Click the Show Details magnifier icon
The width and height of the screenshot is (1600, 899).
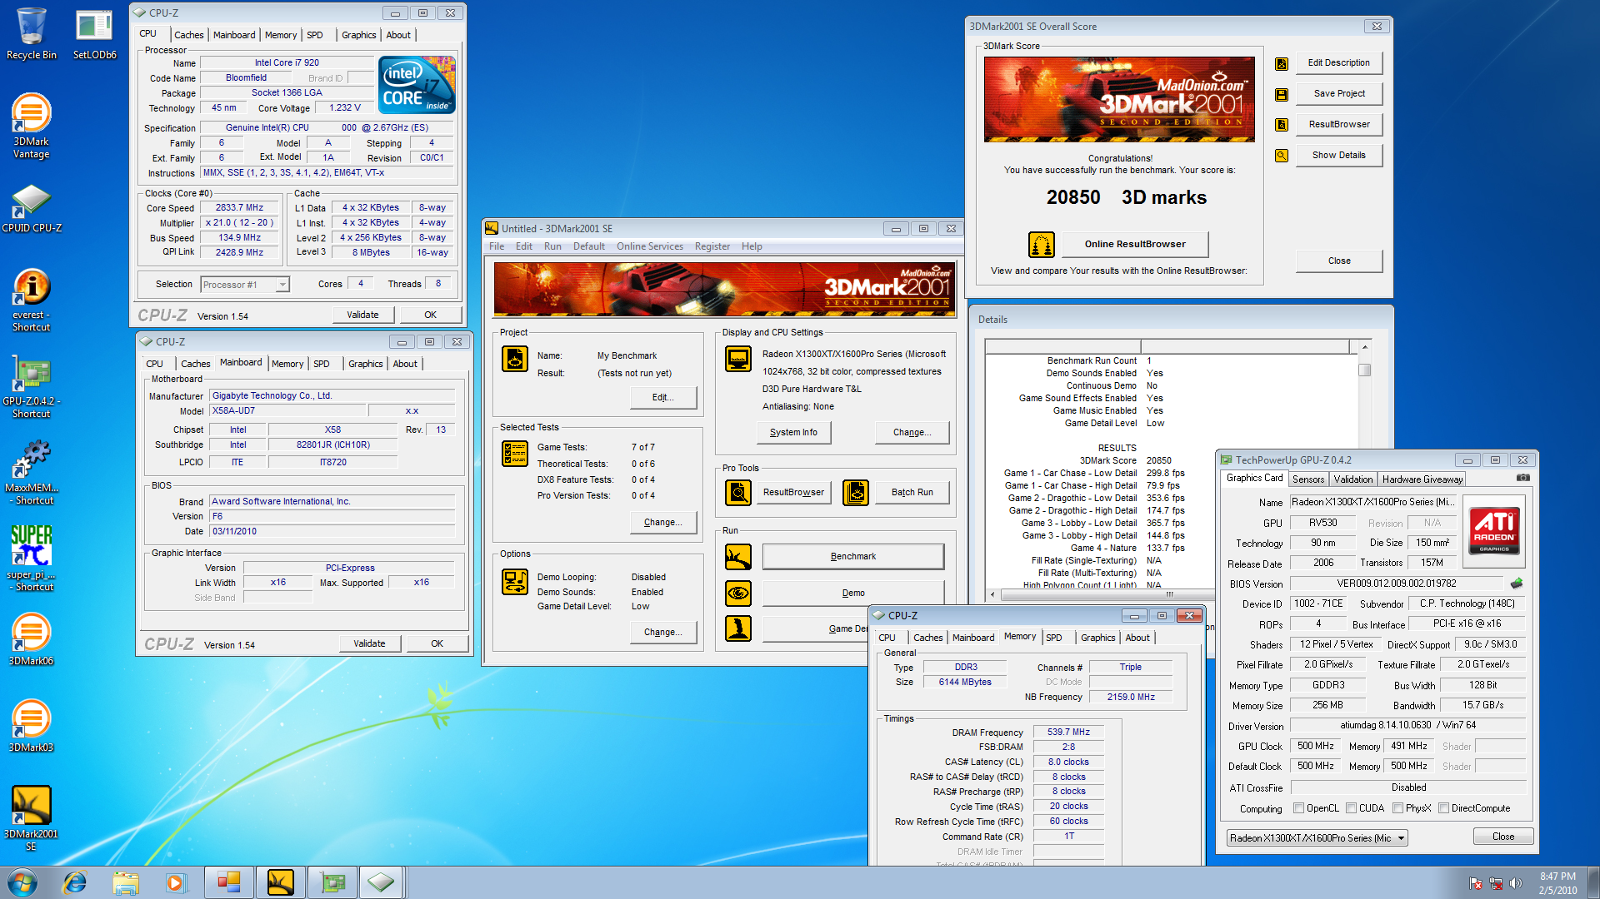point(1281,156)
